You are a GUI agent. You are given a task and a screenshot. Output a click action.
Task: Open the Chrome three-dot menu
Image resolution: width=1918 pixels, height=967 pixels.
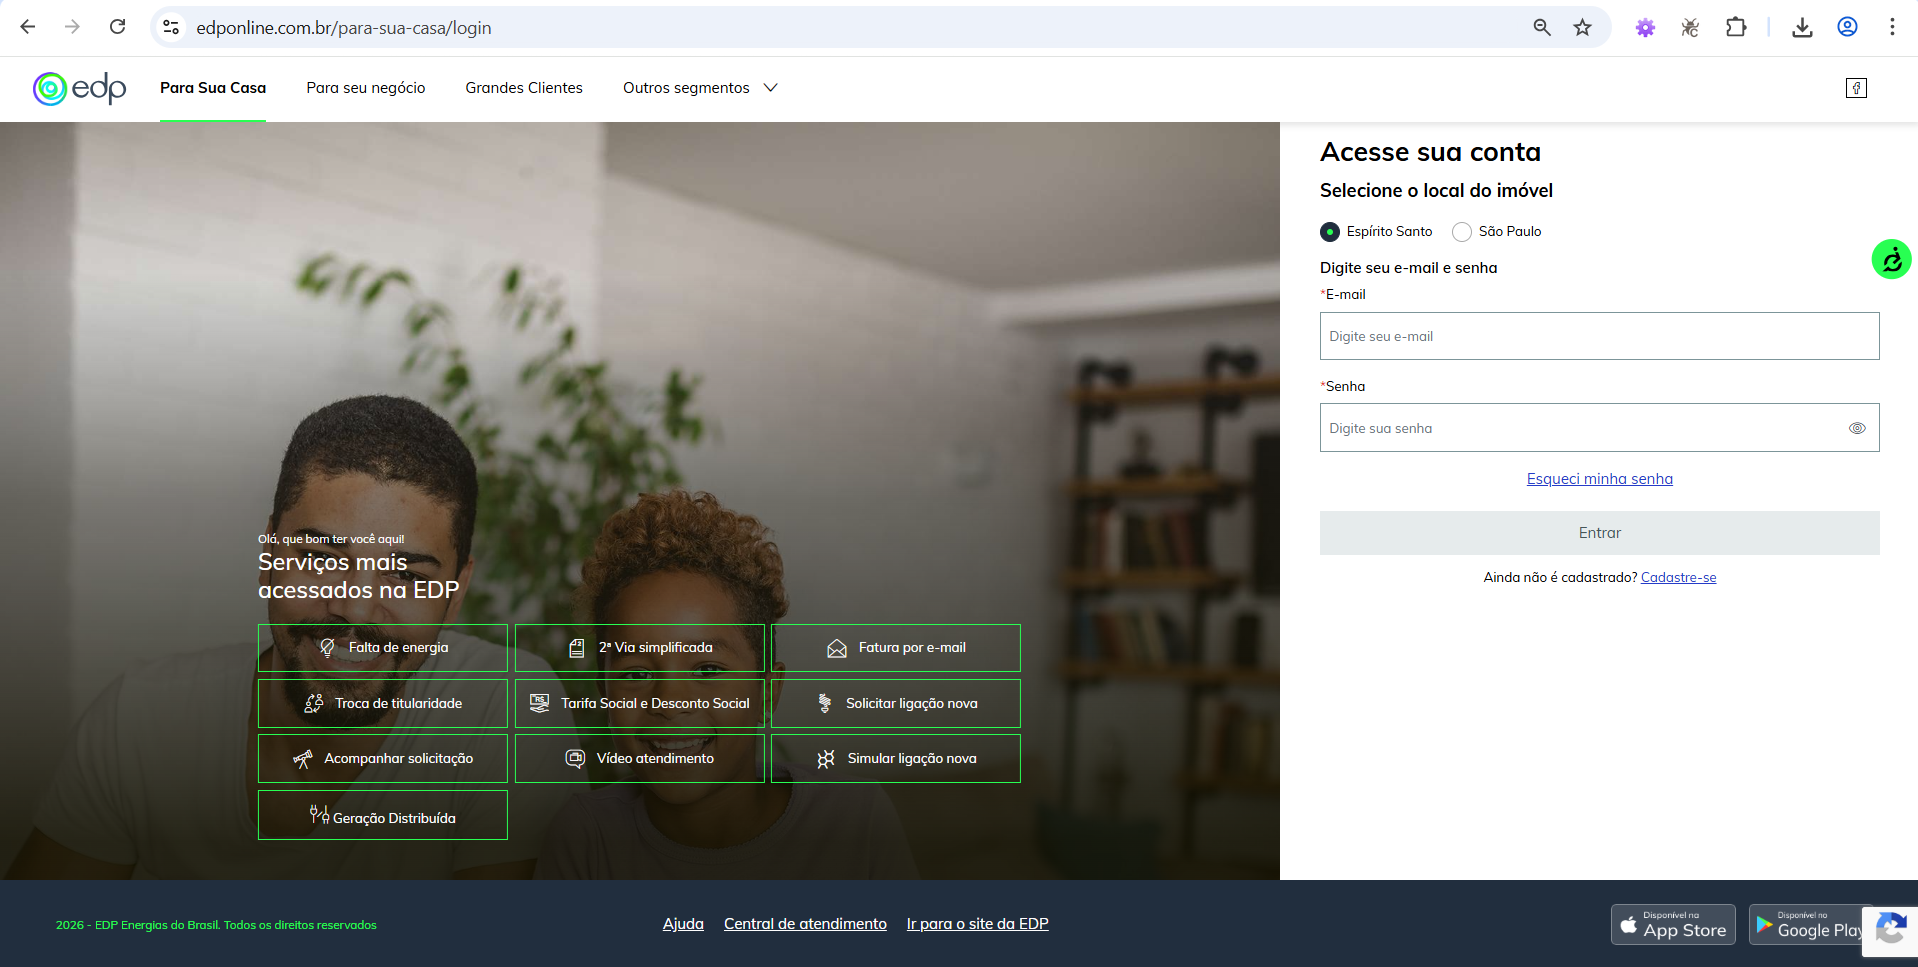tap(1891, 28)
